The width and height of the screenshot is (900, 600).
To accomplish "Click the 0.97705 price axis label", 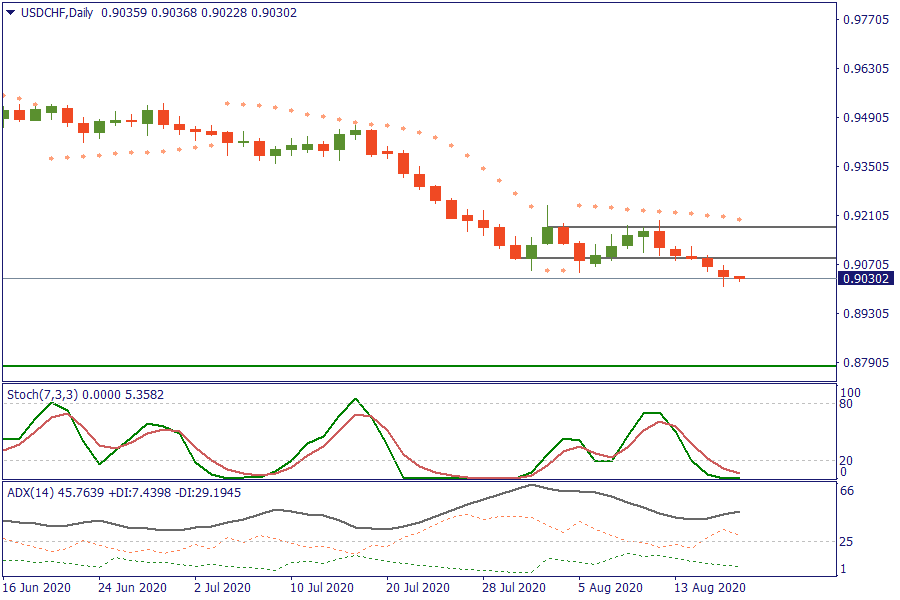I will click(866, 20).
